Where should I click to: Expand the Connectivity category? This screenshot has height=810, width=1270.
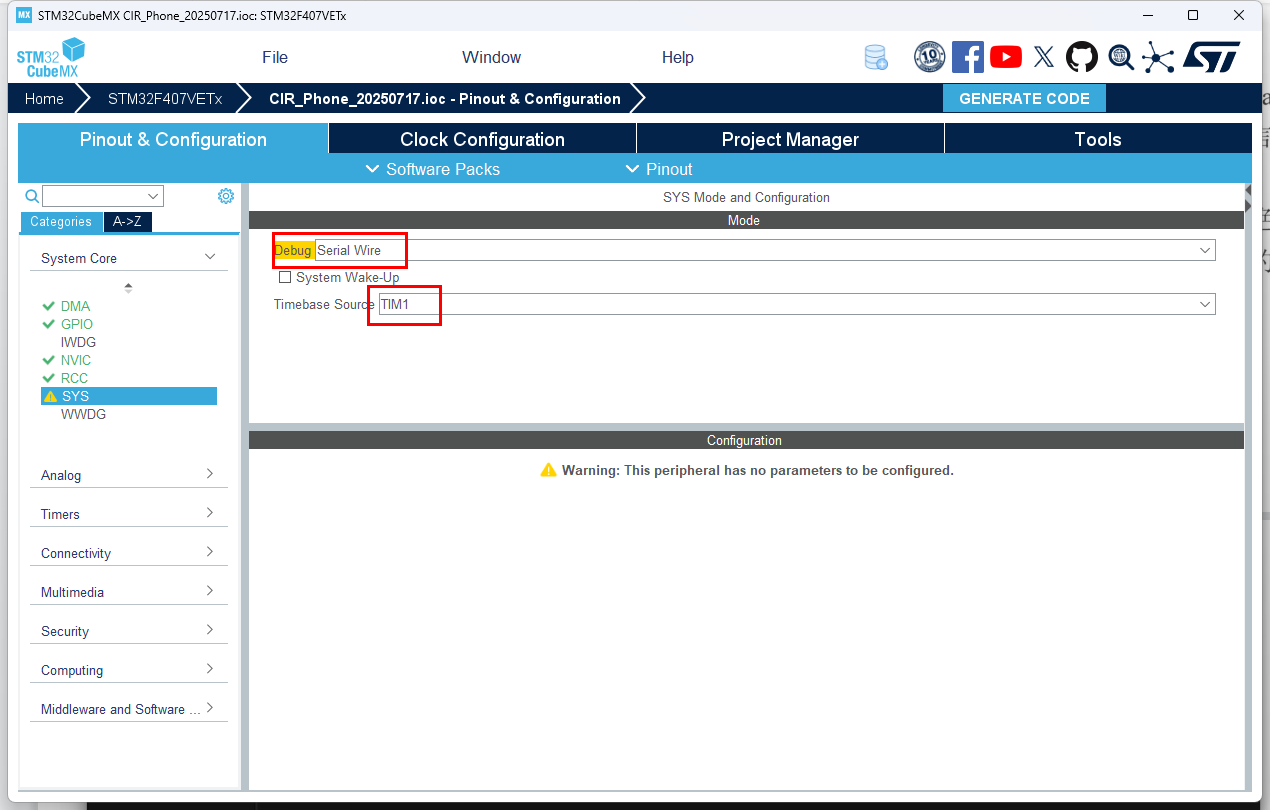pos(128,553)
